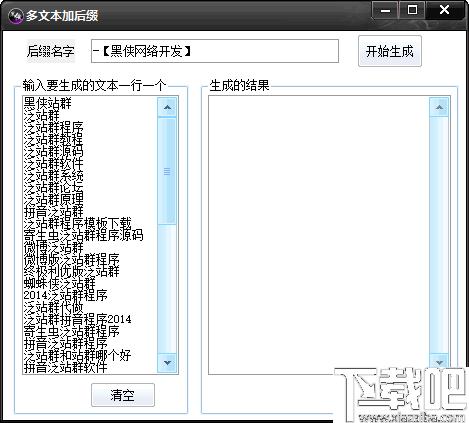Click the 开始生成 button

tap(390, 51)
